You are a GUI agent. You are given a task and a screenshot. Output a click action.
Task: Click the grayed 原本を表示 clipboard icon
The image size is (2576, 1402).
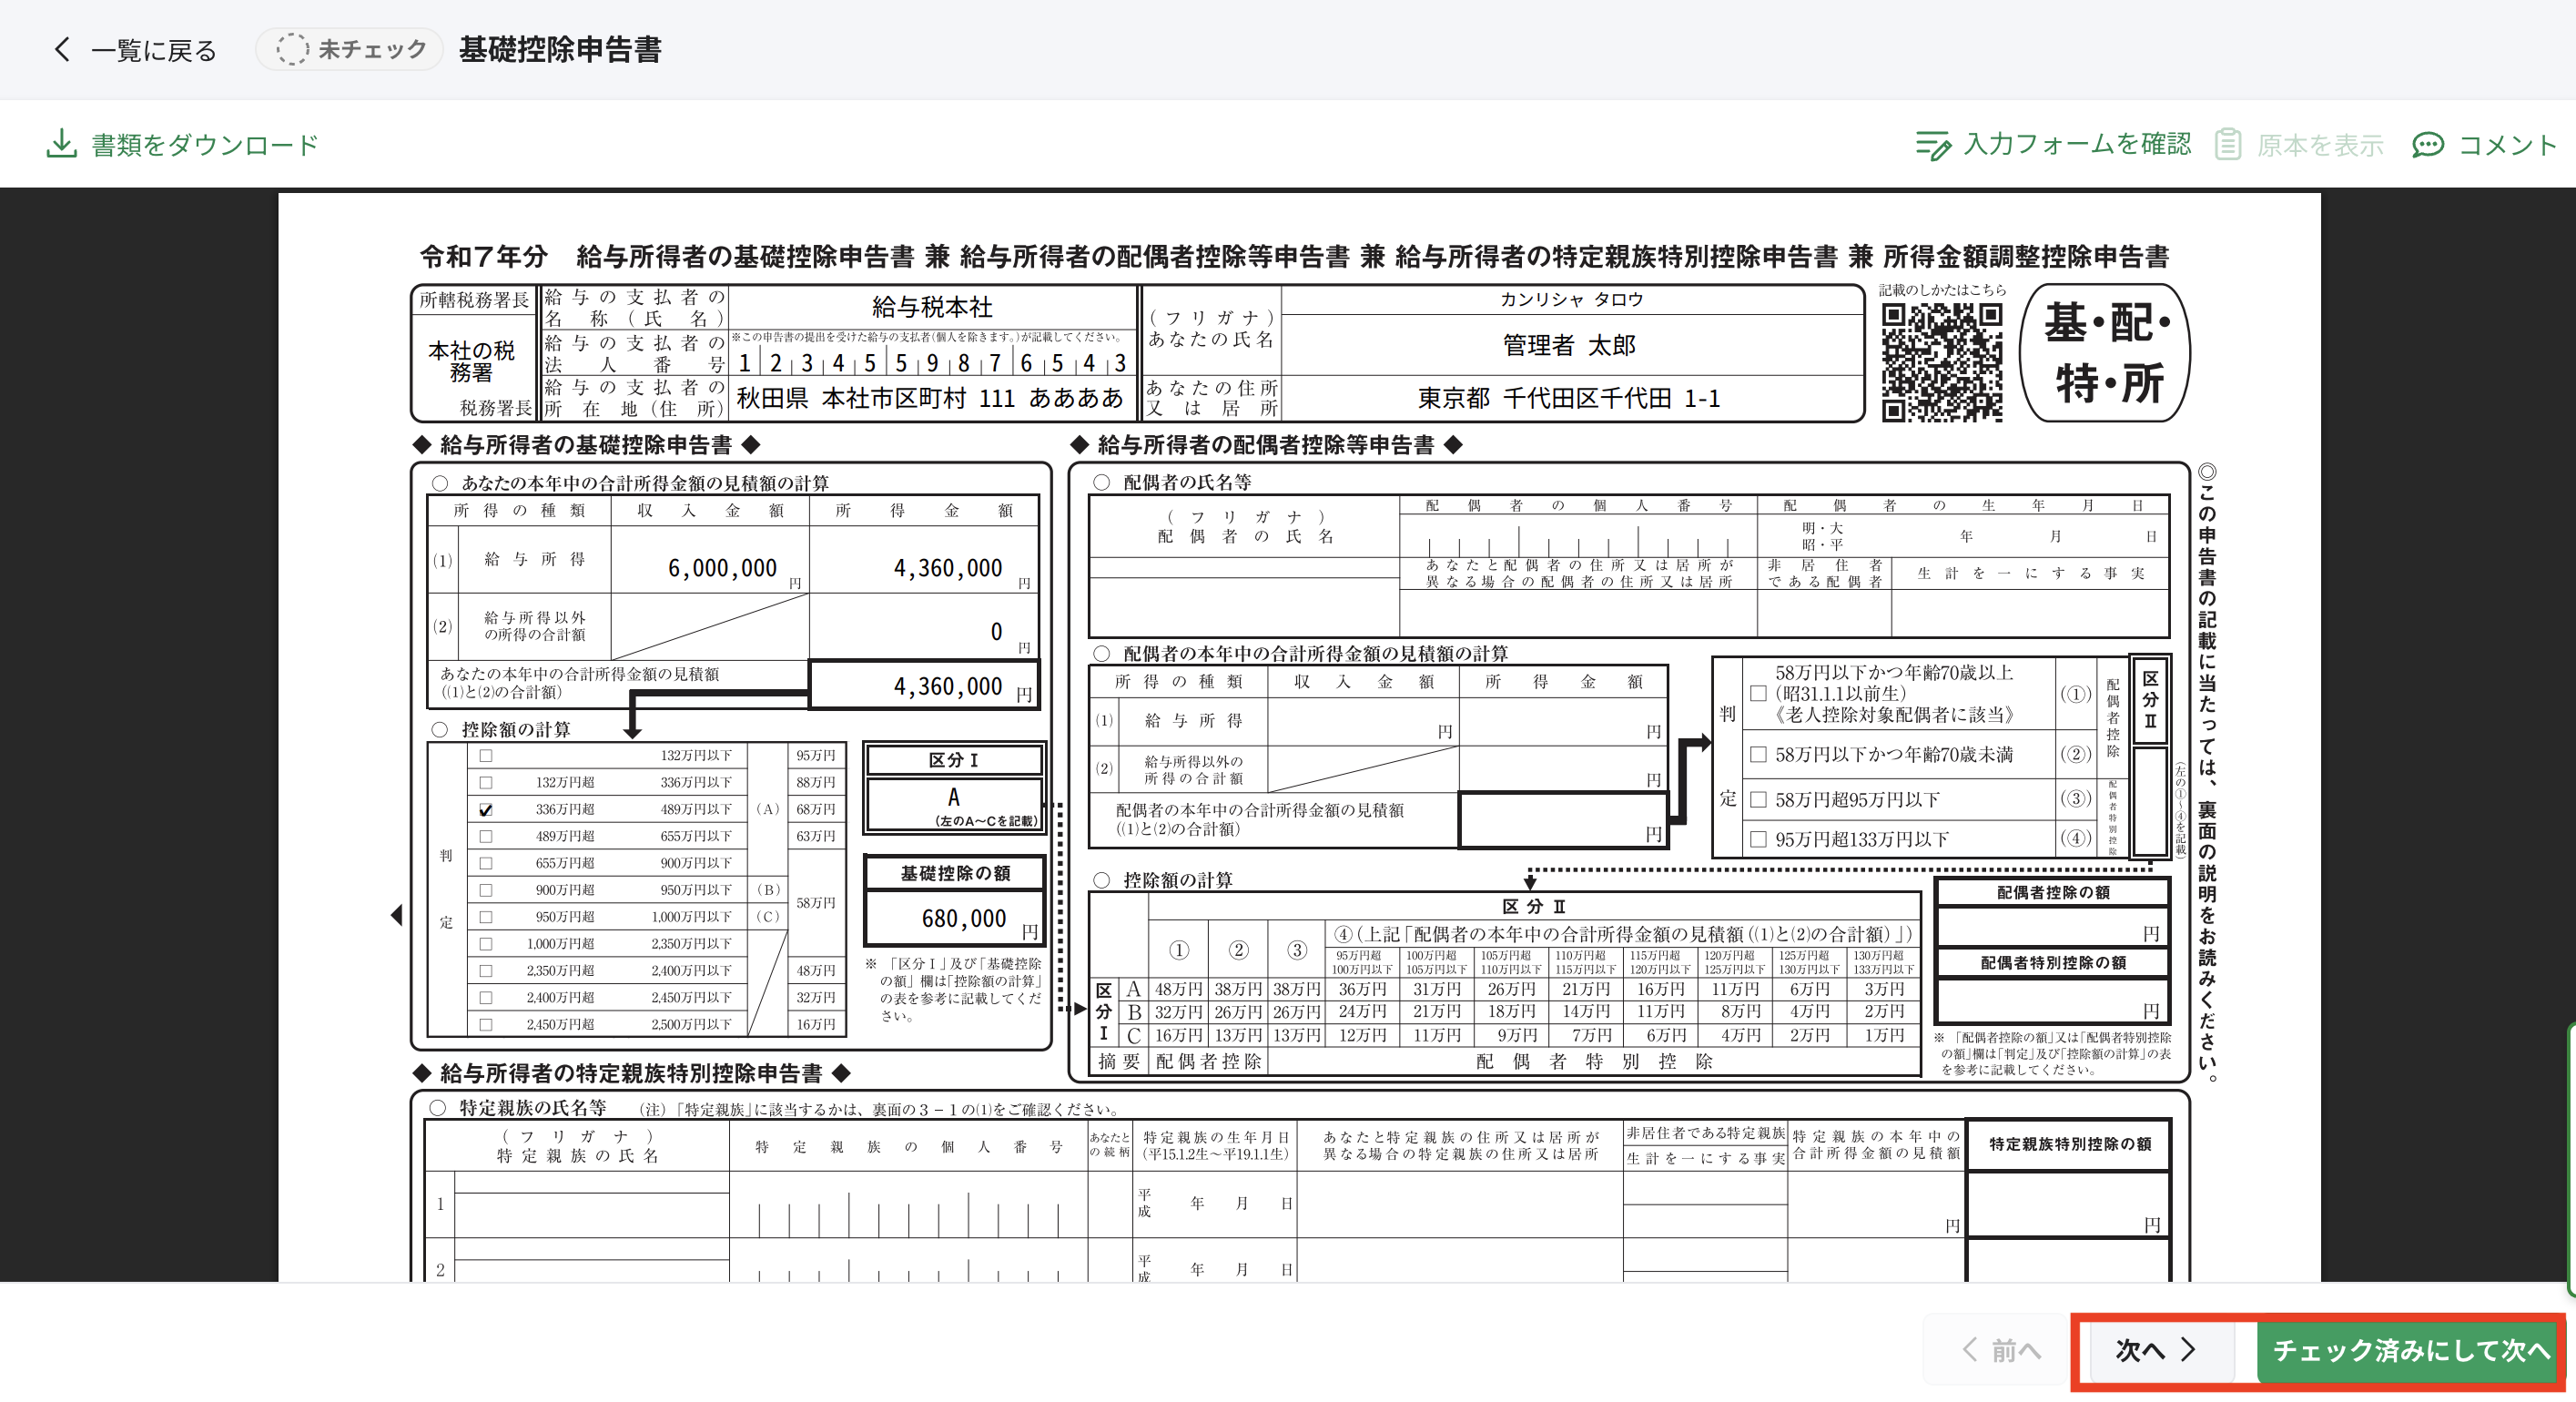coord(2228,143)
